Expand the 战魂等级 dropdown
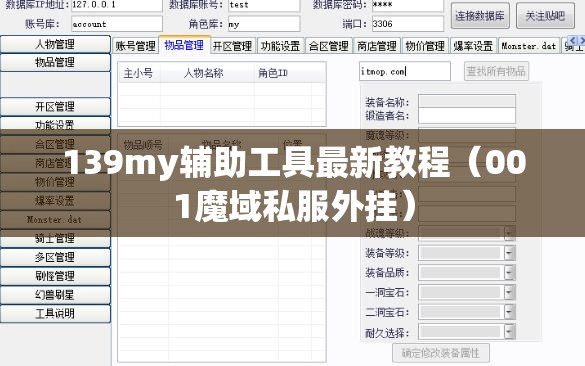 (x=509, y=233)
